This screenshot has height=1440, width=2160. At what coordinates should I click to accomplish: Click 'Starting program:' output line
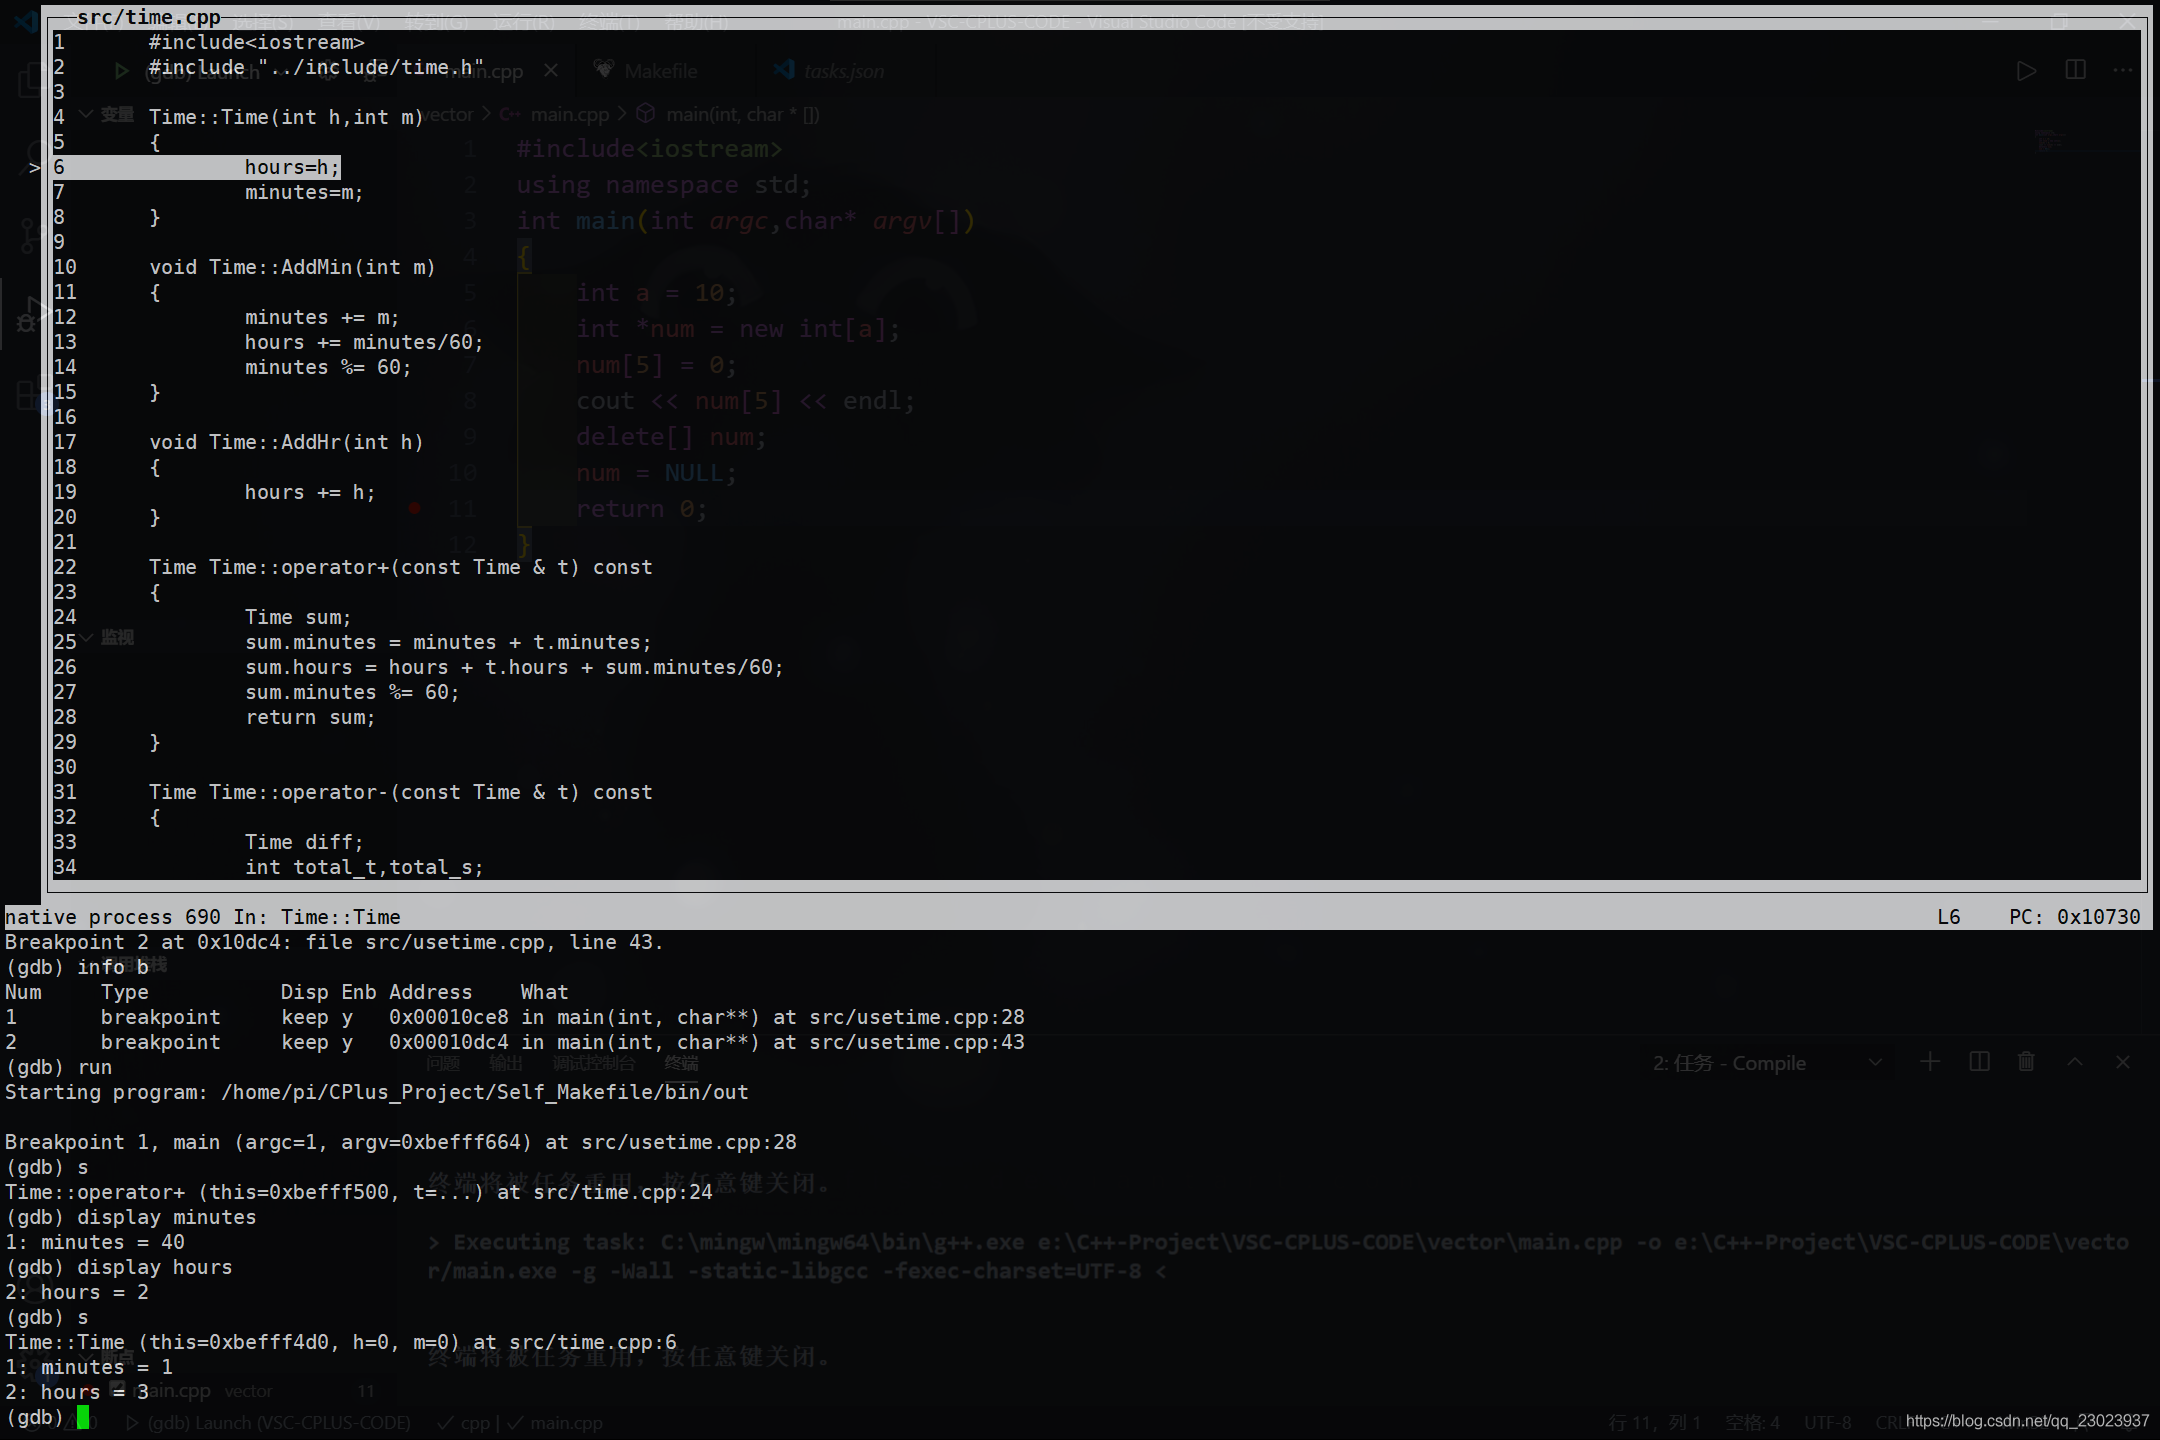[x=377, y=1092]
